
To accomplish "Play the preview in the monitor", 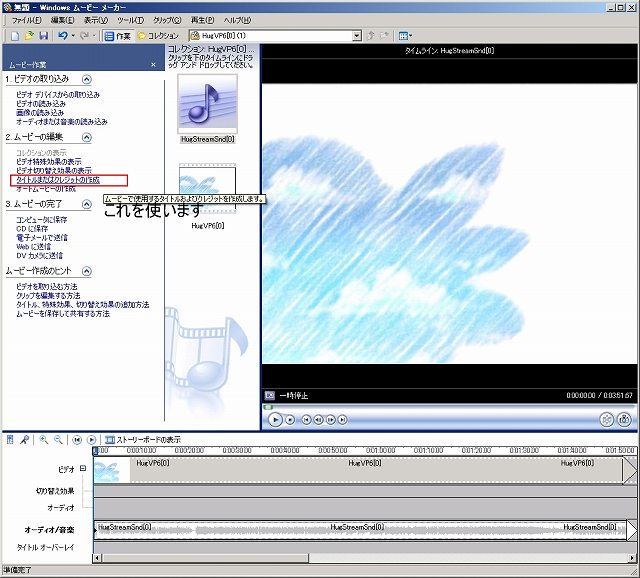I will click(x=275, y=419).
